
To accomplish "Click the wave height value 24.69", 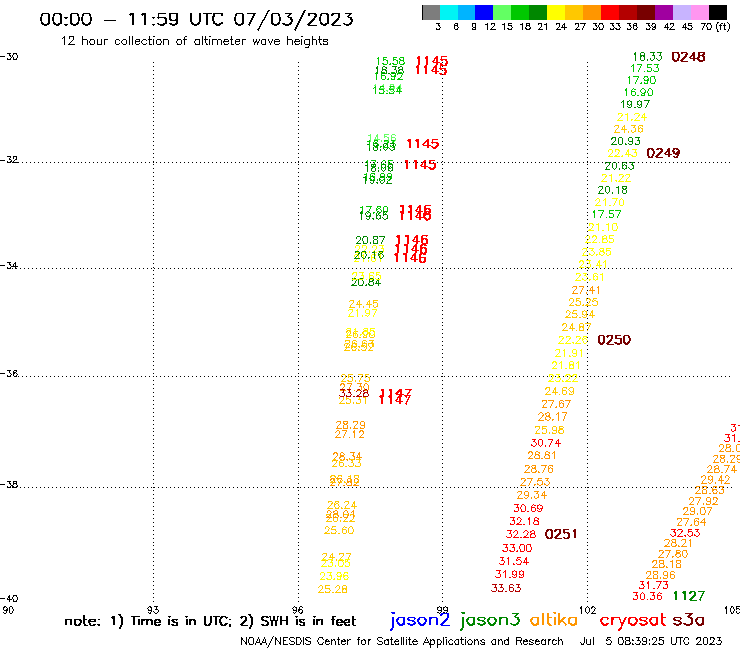I will pos(559,391).
